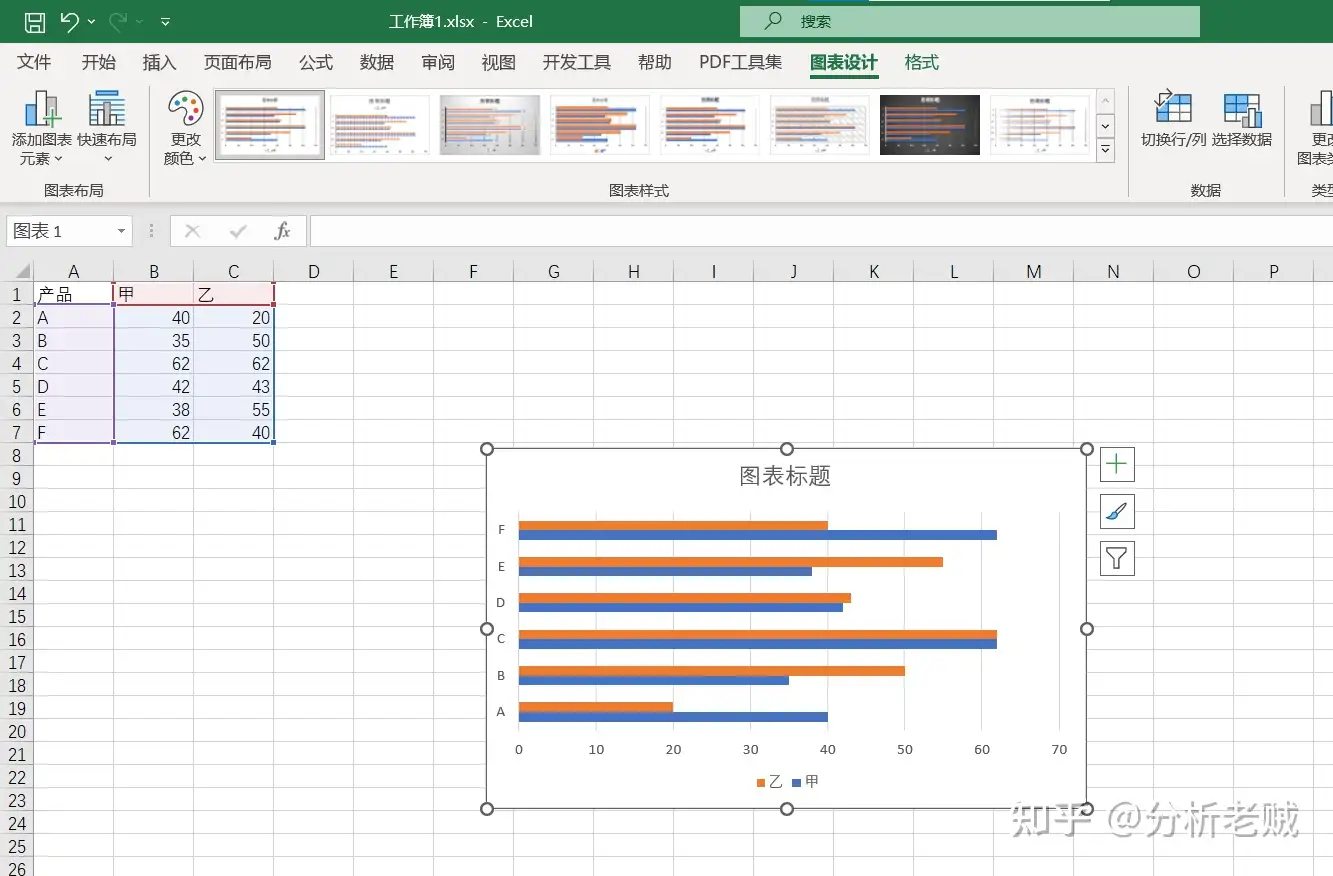Select the second chart style thumbnail
1333x876 pixels.
pyautogui.click(x=380, y=125)
